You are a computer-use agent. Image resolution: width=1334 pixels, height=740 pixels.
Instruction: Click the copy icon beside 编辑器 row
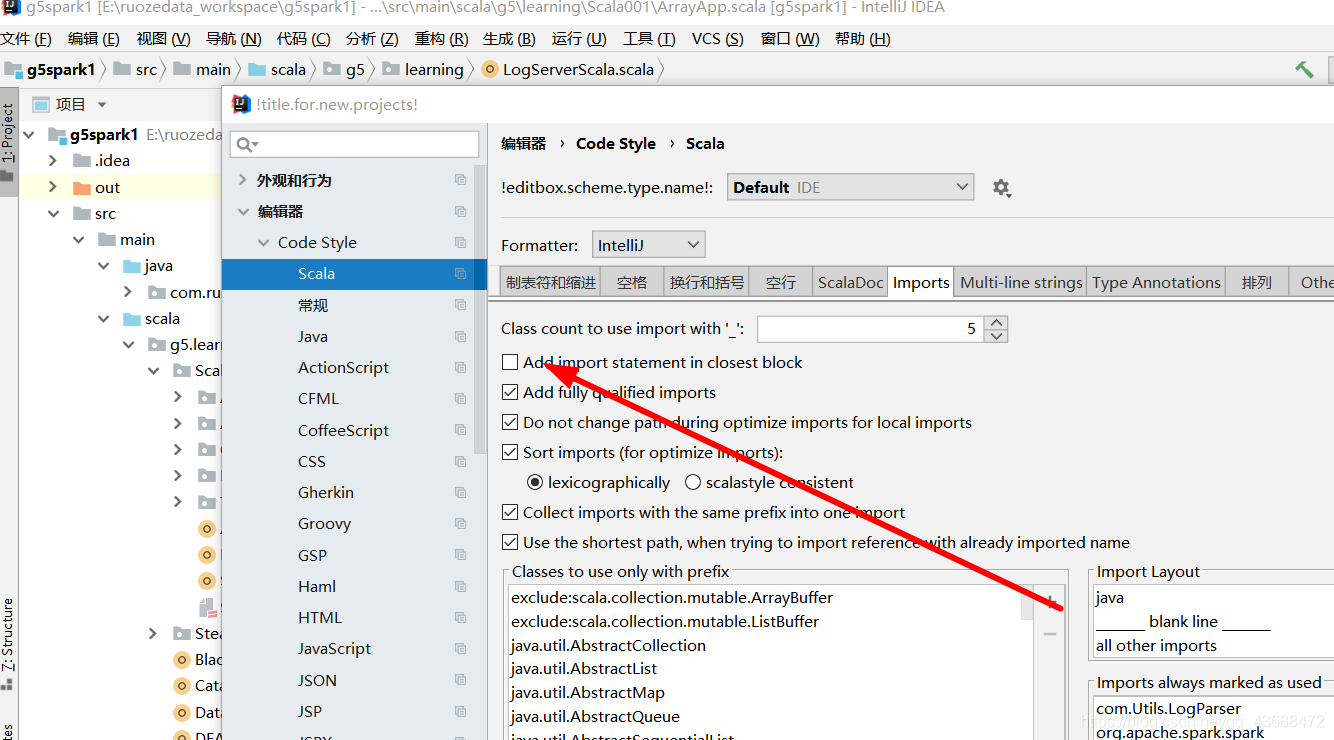click(460, 211)
